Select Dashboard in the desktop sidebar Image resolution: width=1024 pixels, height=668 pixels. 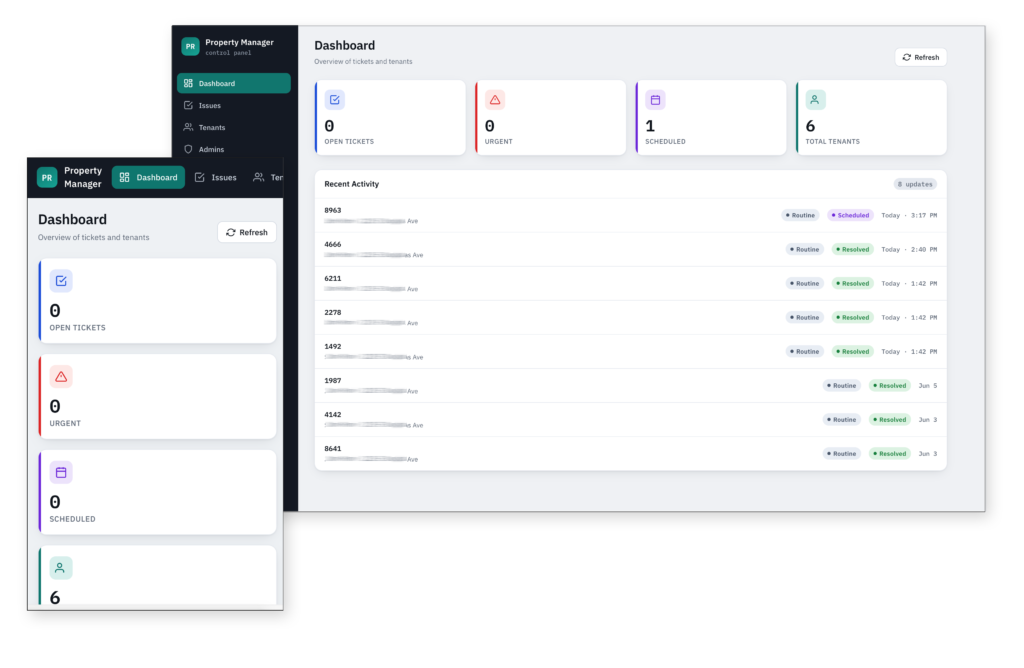click(x=234, y=84)
